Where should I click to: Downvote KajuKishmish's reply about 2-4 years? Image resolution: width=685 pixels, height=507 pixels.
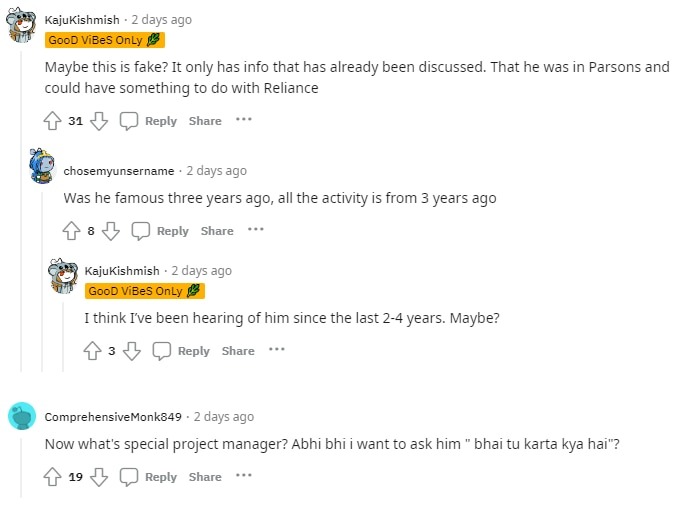point(132,351)
